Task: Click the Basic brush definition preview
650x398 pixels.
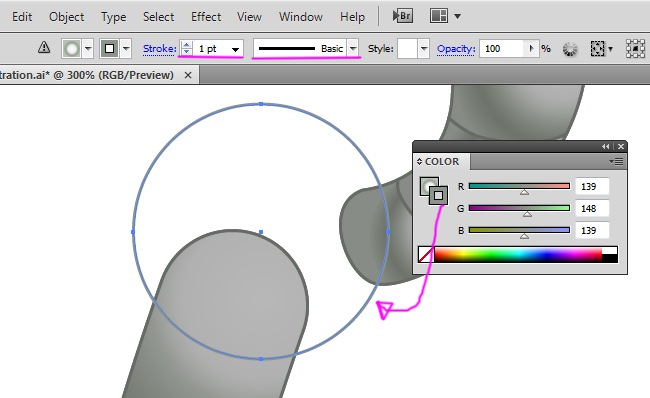Action: pyautogui.click(x=300, y=49)
